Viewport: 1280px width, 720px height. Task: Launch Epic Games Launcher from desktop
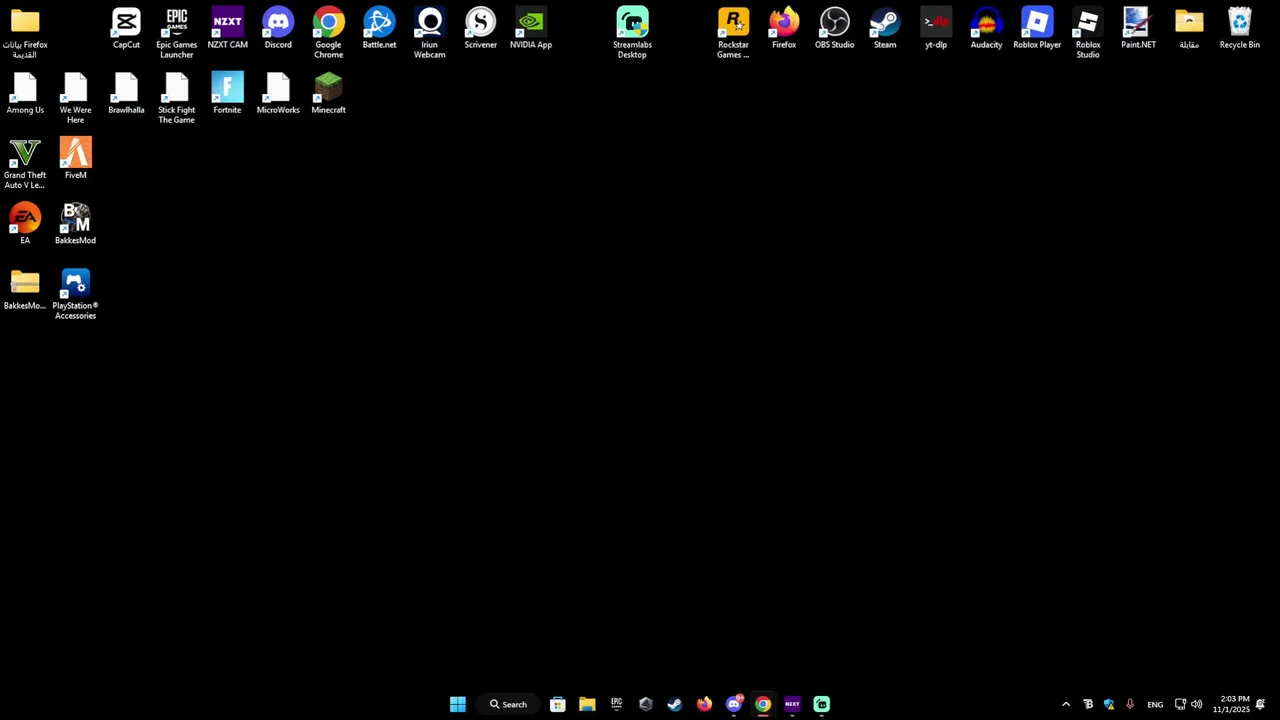[x=177, y=33]
